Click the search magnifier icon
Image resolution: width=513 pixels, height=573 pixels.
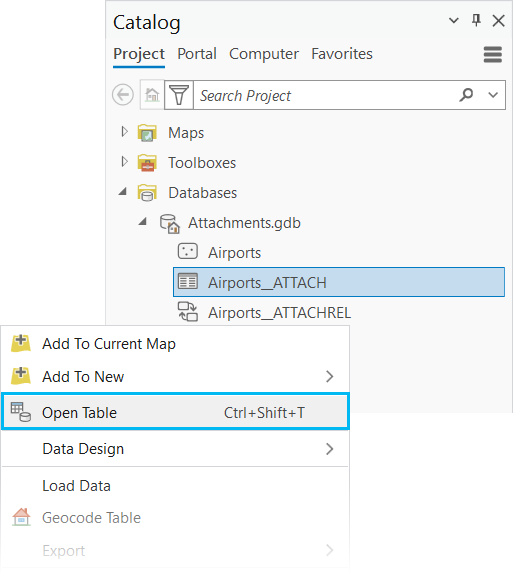(466, 95)
